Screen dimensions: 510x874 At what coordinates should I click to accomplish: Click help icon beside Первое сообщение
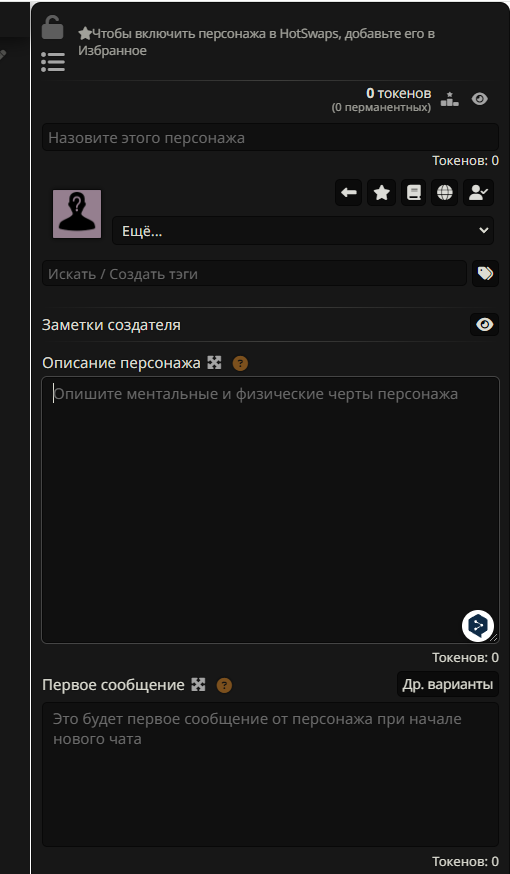pos(224,685)
